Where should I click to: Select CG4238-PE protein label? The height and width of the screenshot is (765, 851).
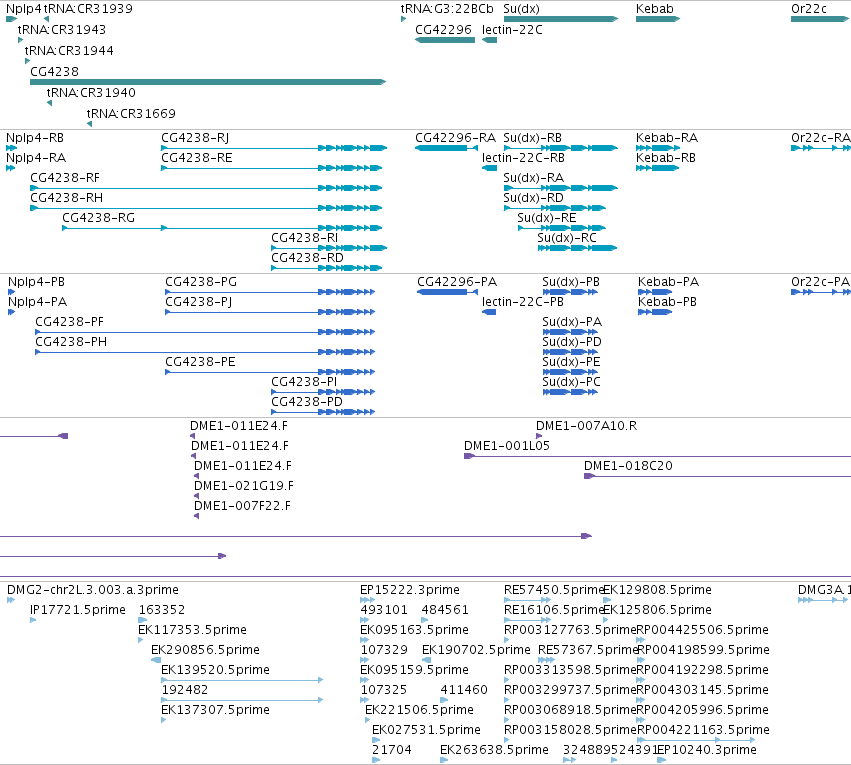tap(200, 362)
